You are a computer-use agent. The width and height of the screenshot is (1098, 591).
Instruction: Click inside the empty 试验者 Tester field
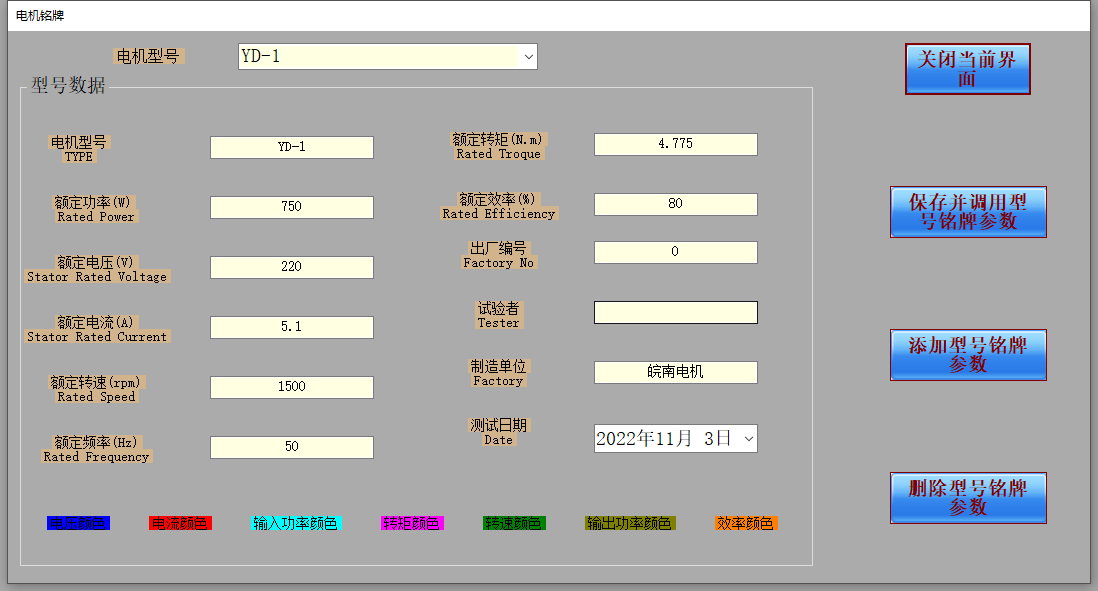pyautogui.click(x=675, y=312)
